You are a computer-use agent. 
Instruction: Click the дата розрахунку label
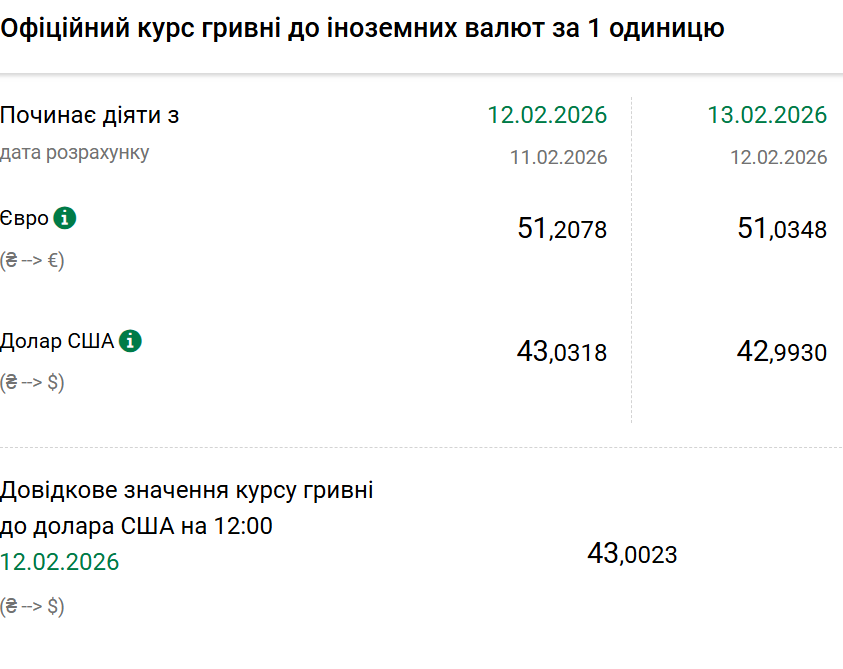[x=75, y=153]
